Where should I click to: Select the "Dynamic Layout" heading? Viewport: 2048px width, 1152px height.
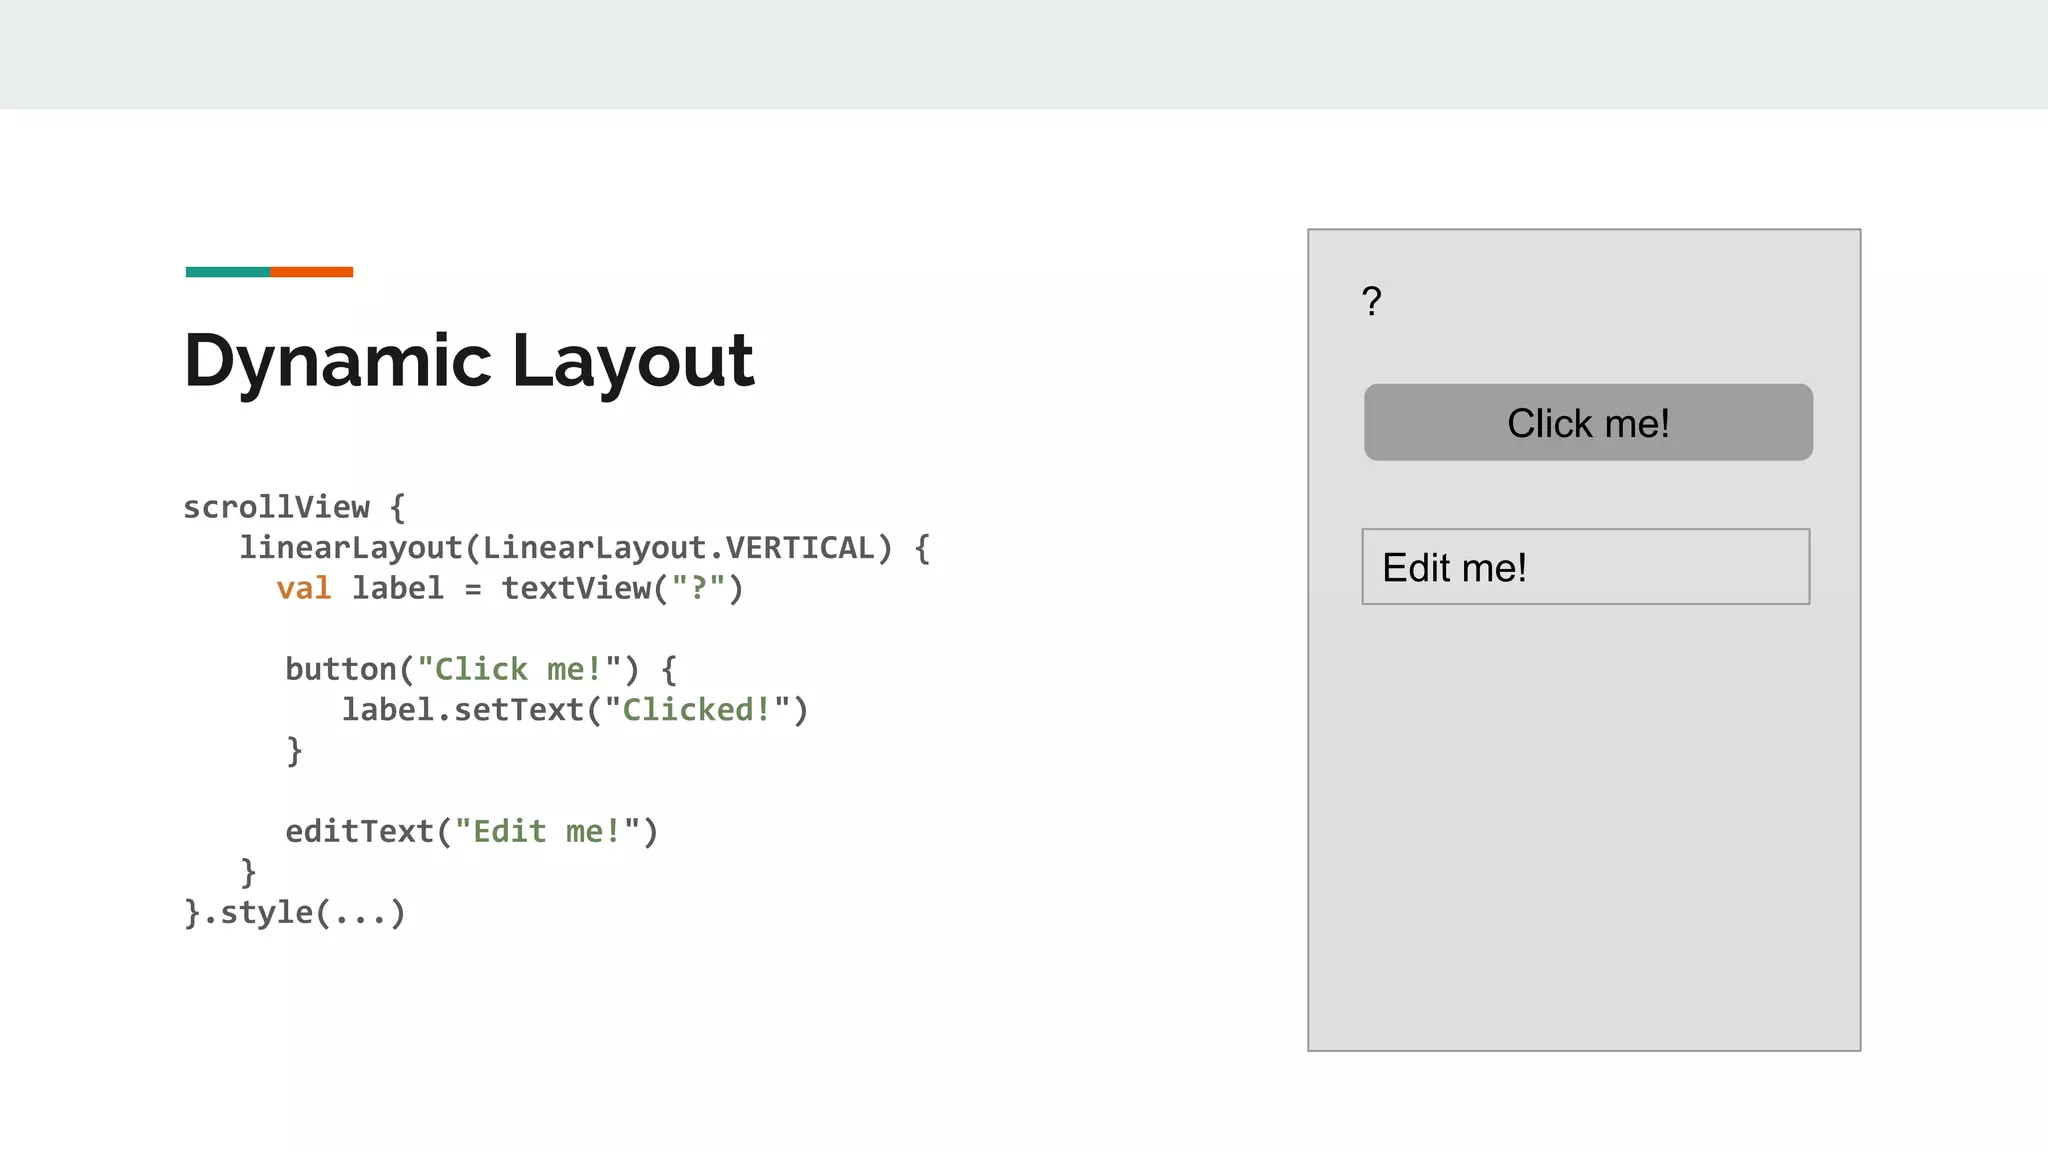pos(469,361)
